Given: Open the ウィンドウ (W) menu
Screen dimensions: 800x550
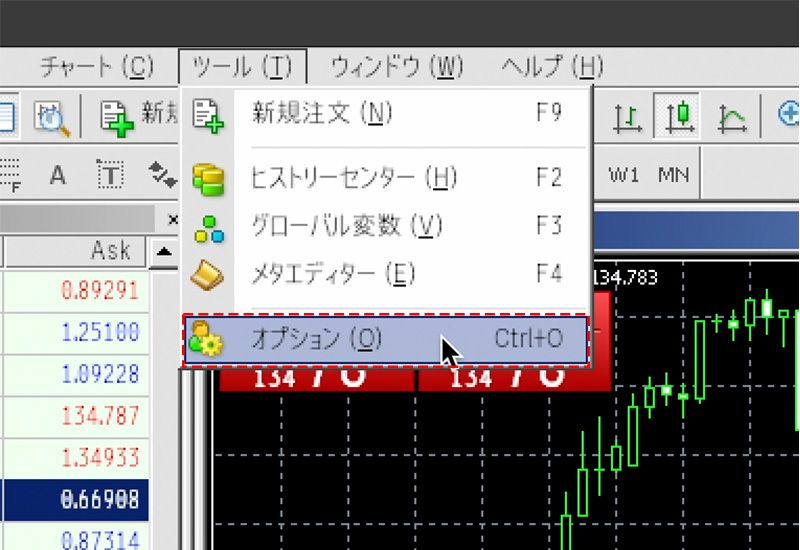Looking at the screenshot, I should (397, 68).
